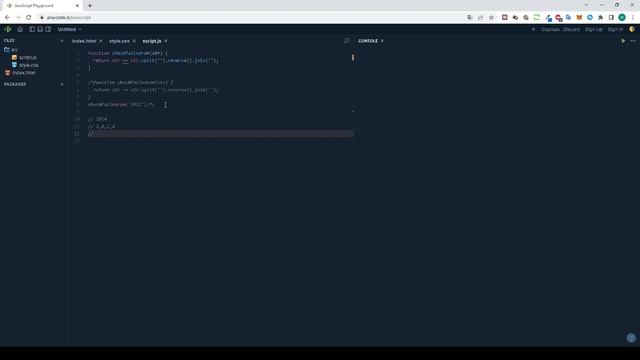Viewport: 640px width, 360px height.
Task: Toggle the browser side panel icon
Action: click(611, 18)
